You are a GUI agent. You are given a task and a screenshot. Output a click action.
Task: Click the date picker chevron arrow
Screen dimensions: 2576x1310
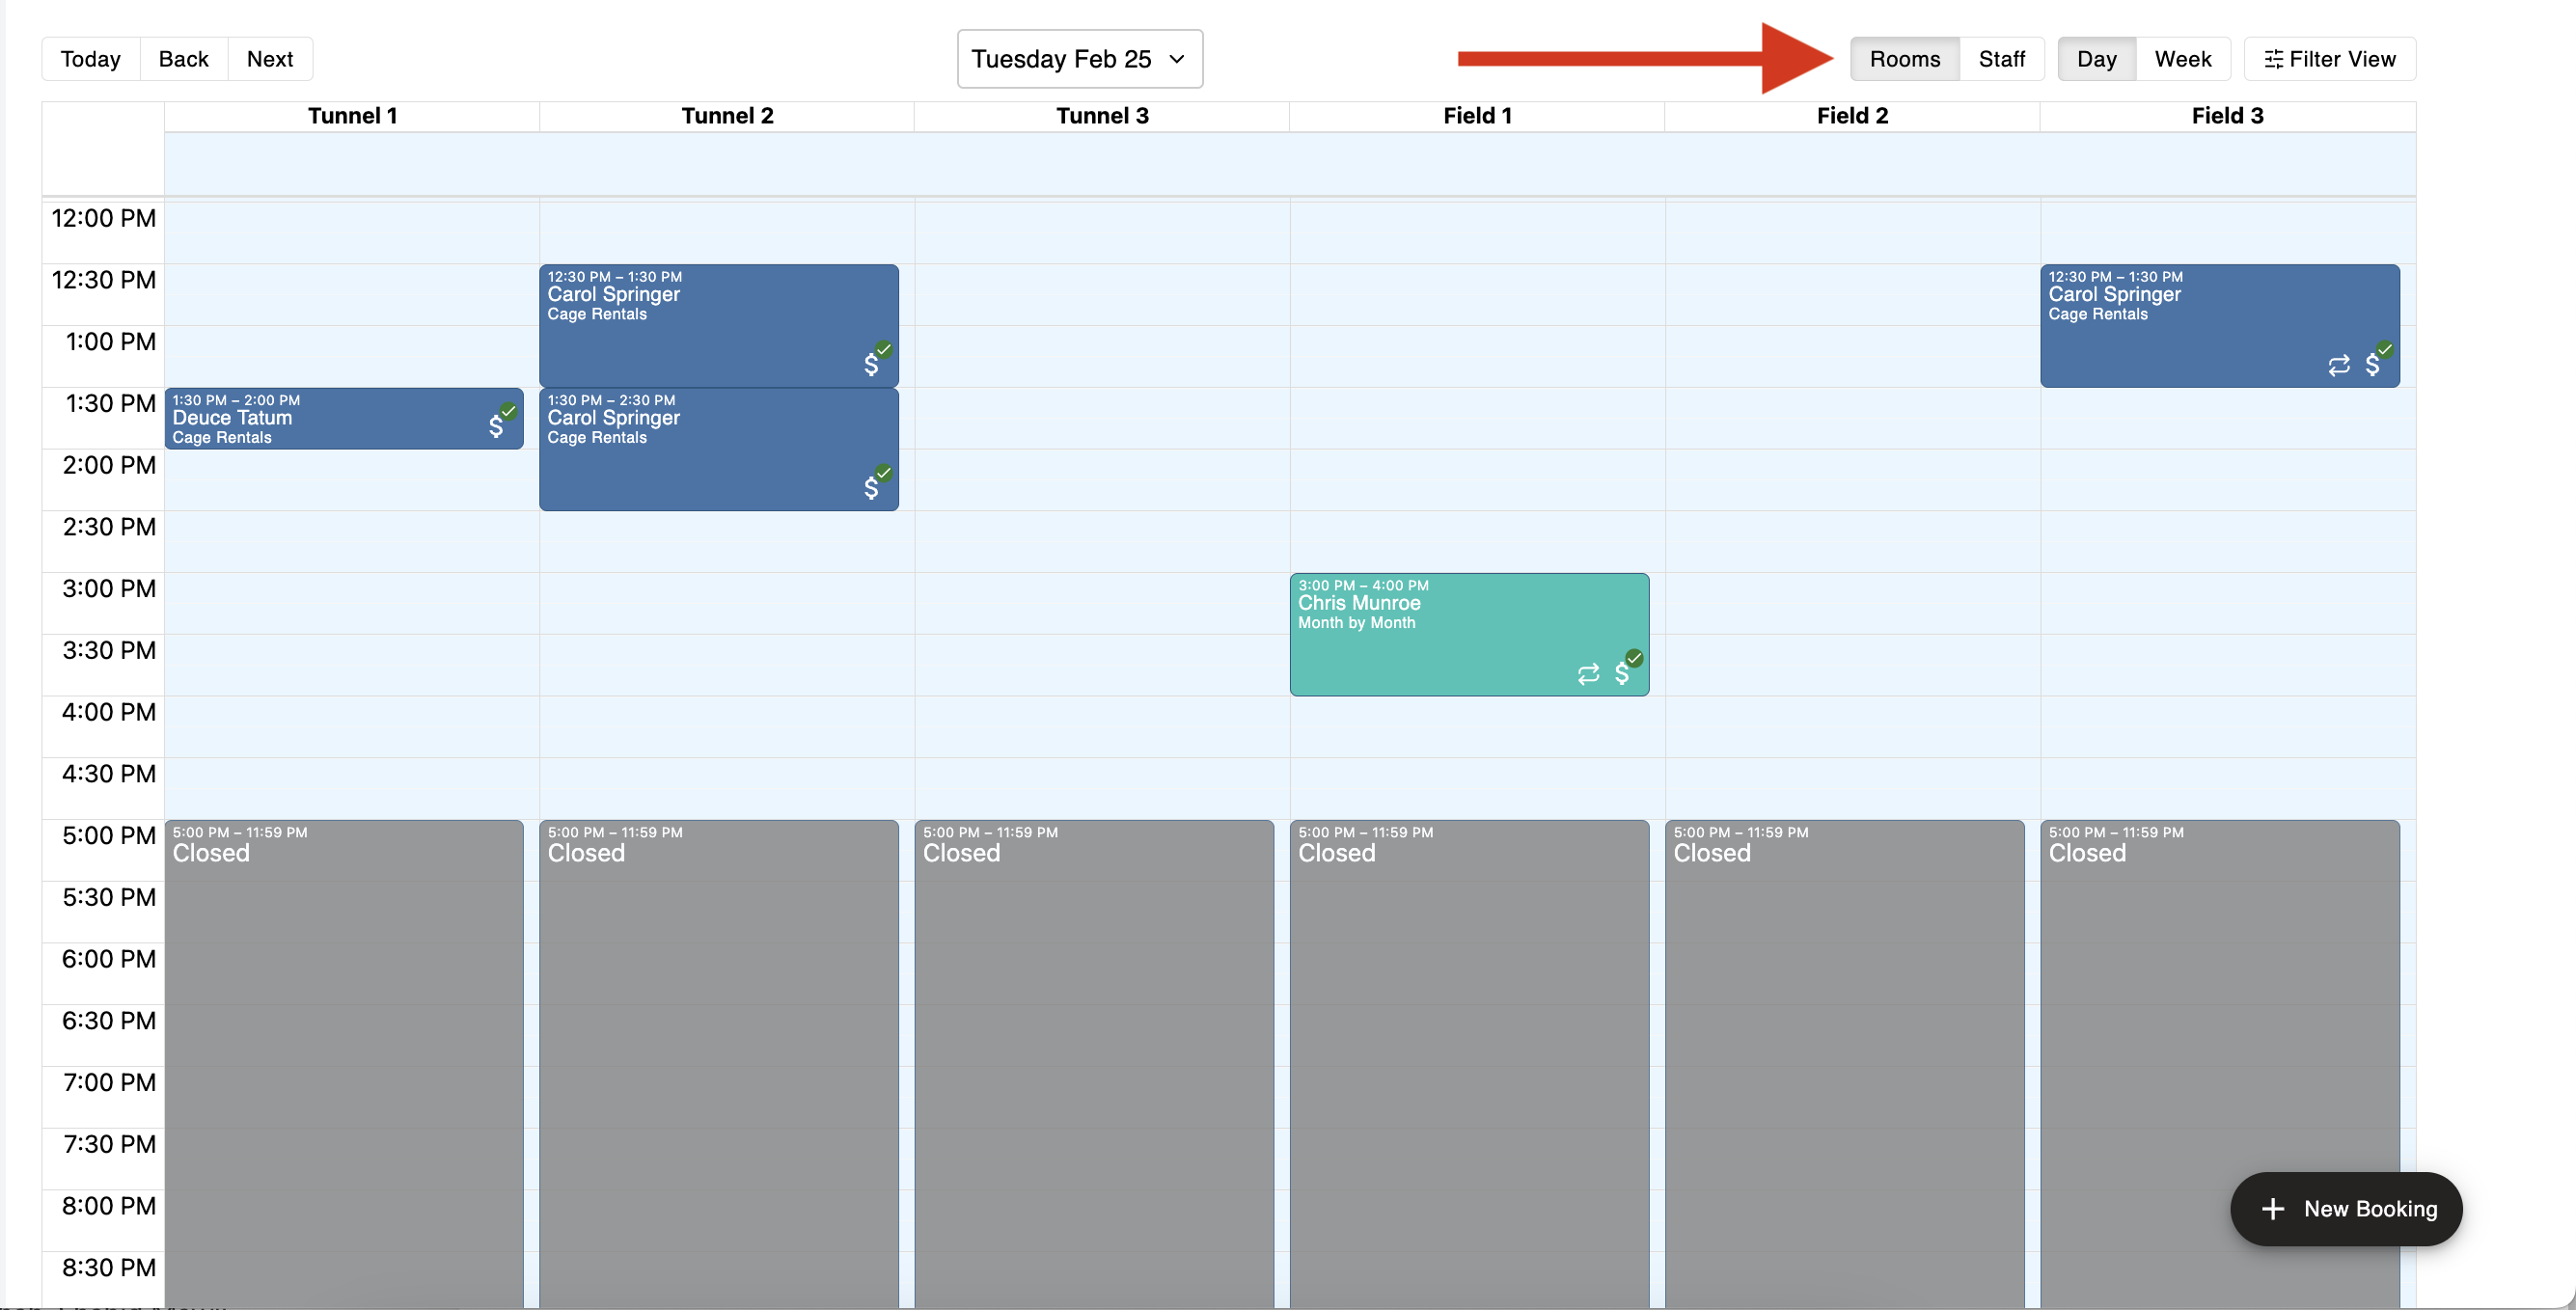[x=1177, y=59]
